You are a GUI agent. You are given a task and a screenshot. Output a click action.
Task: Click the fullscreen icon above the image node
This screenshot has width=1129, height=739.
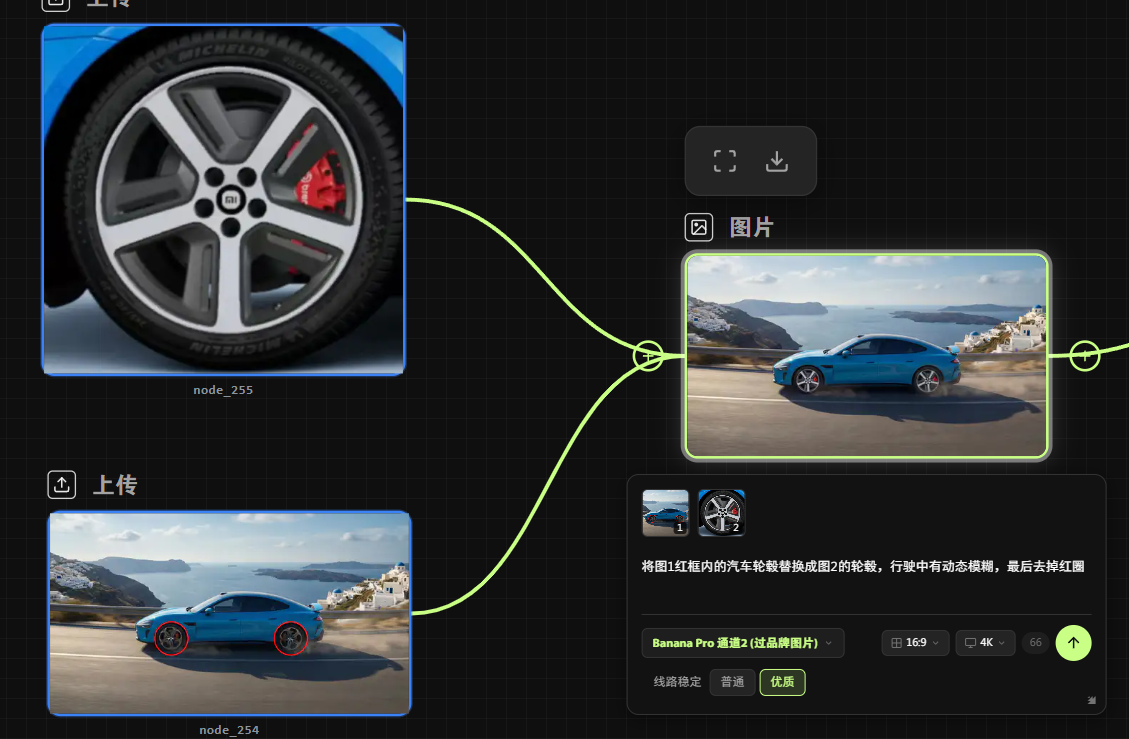725,161
